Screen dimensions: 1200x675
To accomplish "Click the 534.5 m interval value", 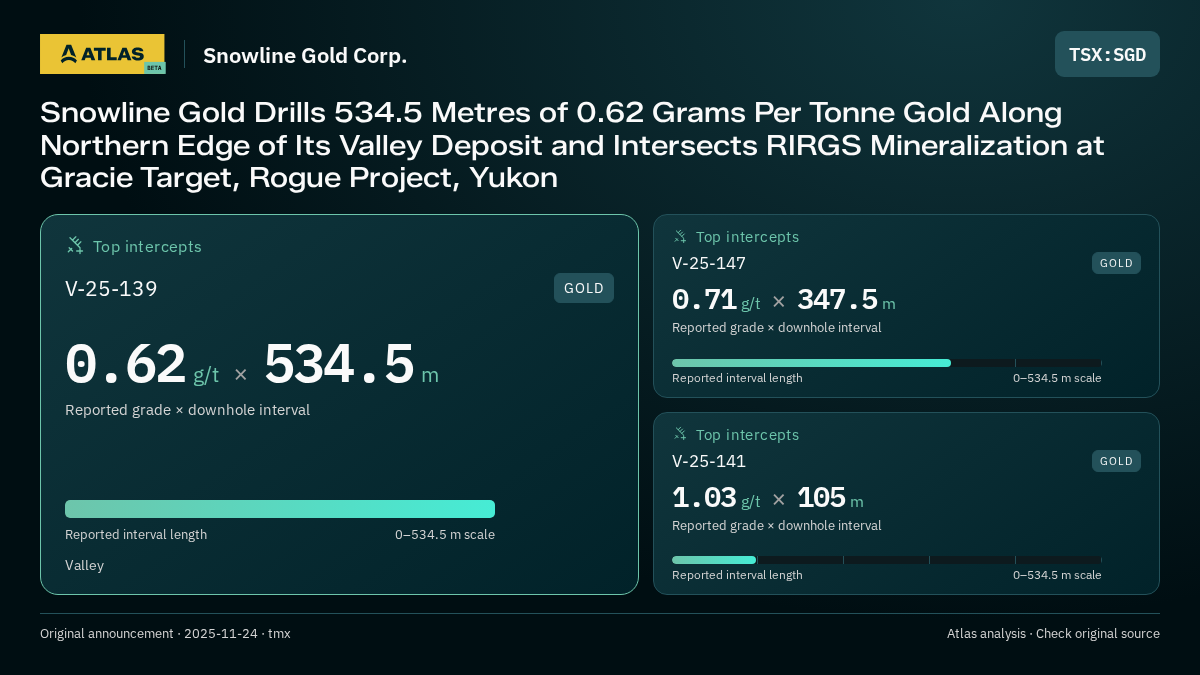I will [x=351, y=365].
